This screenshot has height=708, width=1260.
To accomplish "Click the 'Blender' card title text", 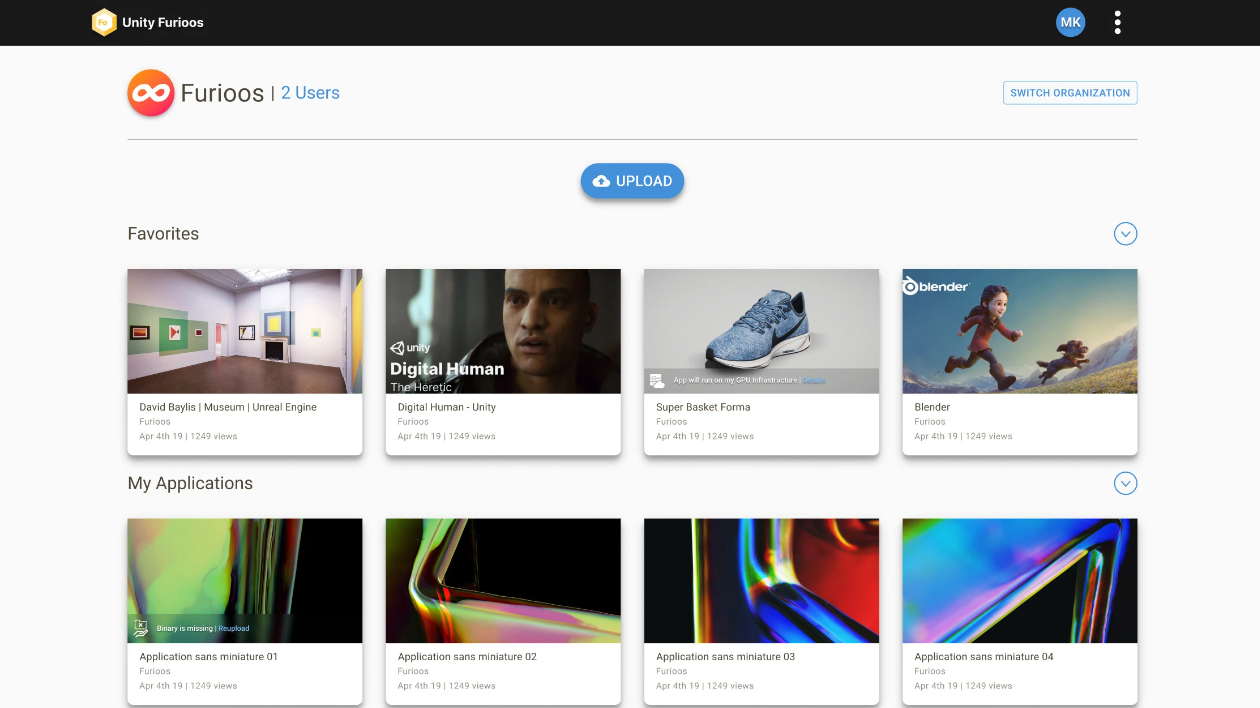I will coord(932,407).
